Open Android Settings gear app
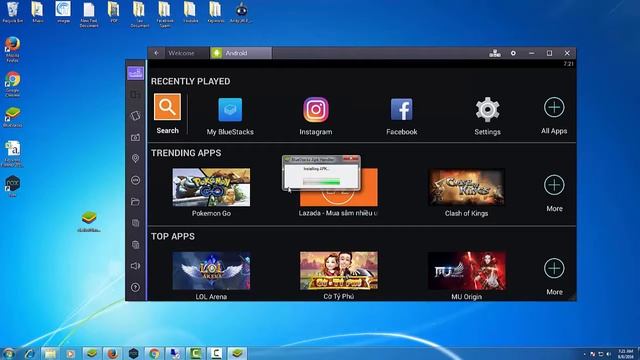Image resolution: width=640 pixels, height=360 pixels. pyautogui.click(x=487, y=109)
